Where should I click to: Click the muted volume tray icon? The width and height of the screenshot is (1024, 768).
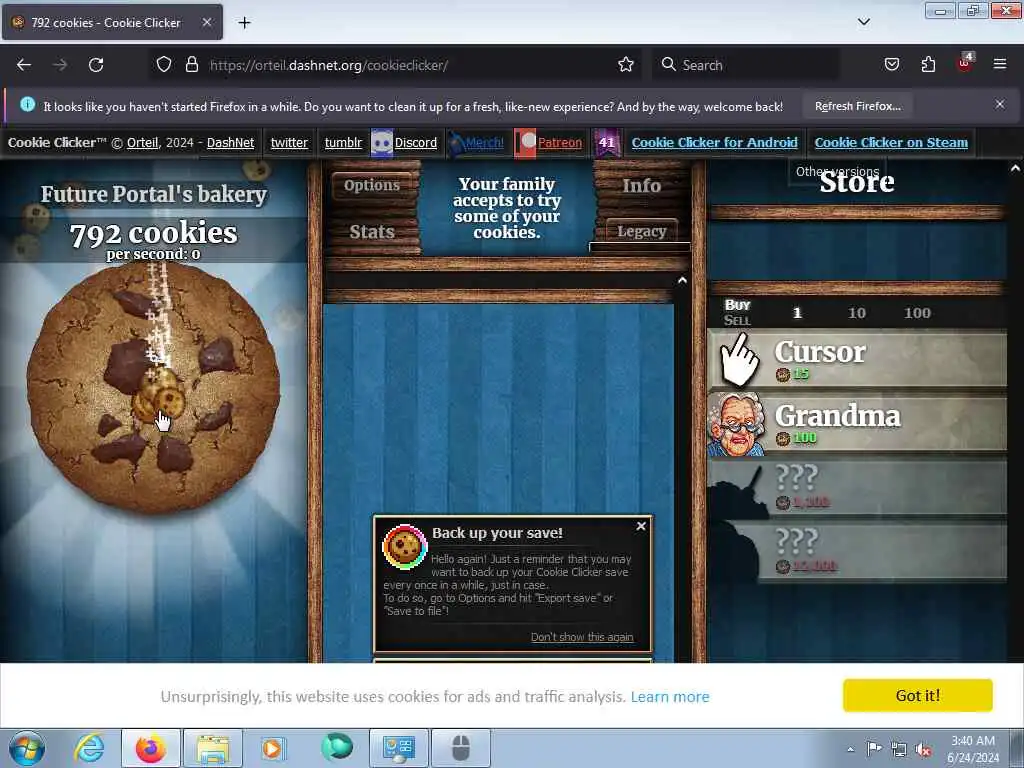pyautogui.click(x=923, y=750)
